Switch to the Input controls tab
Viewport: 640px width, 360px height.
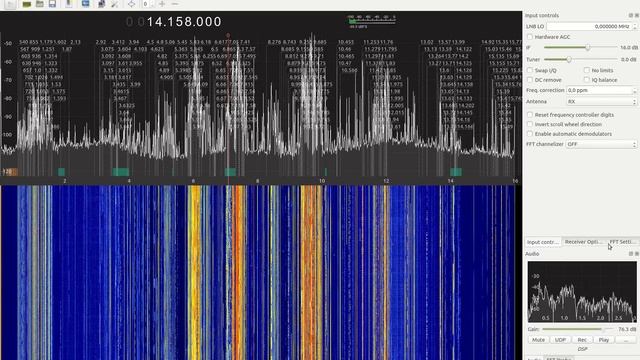542,242
